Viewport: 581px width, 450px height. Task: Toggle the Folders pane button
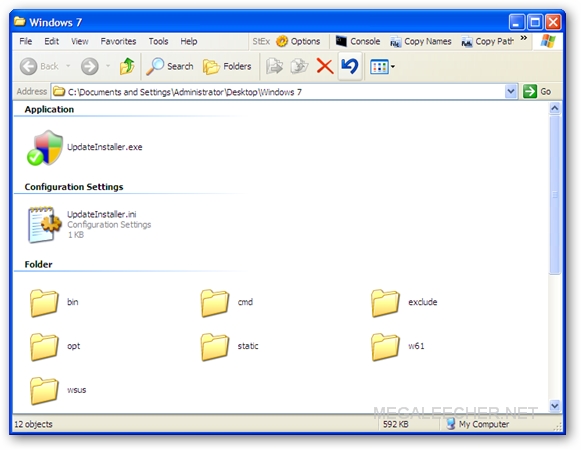[227, 66]
